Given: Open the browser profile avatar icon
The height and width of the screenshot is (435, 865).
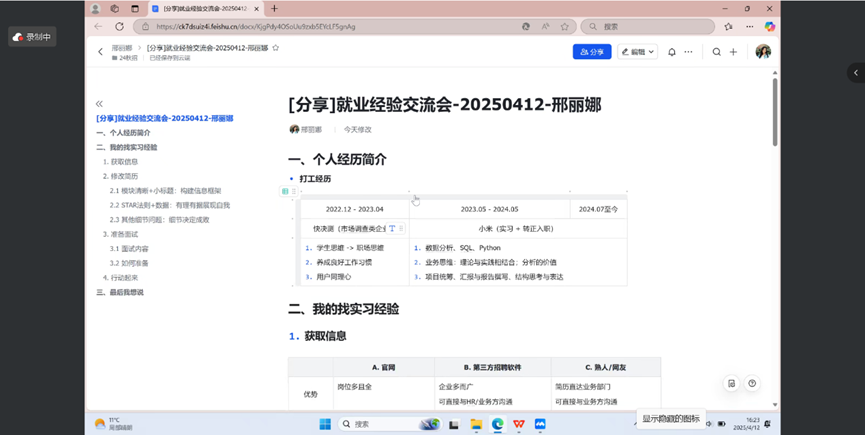Looking at the screenshot, I should [x=95, y=9].
